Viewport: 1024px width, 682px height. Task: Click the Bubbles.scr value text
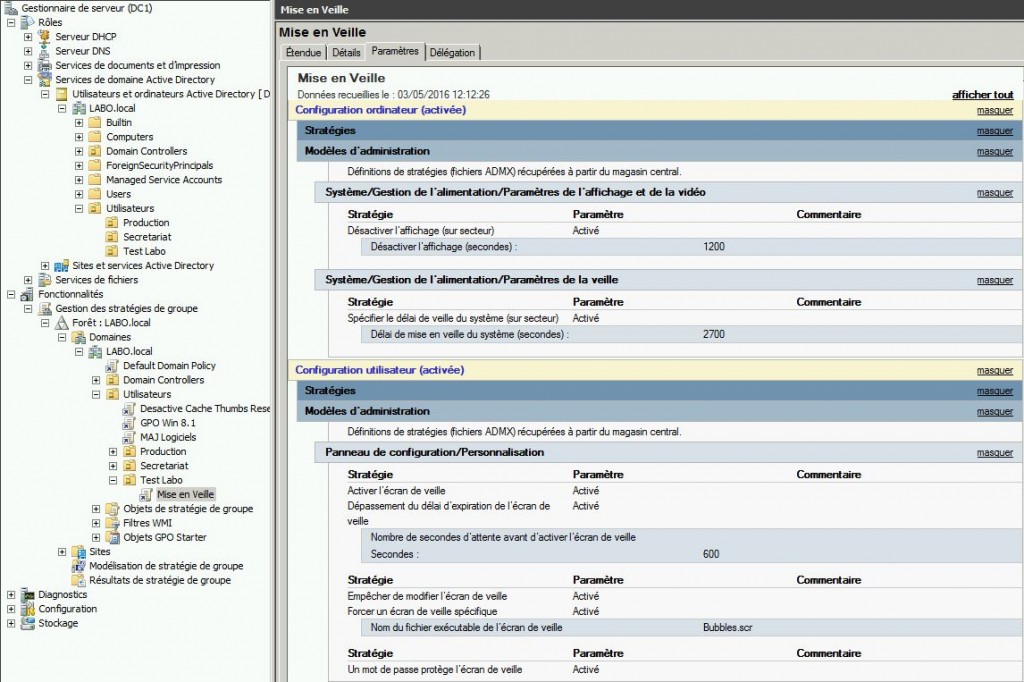pos(728,627)
